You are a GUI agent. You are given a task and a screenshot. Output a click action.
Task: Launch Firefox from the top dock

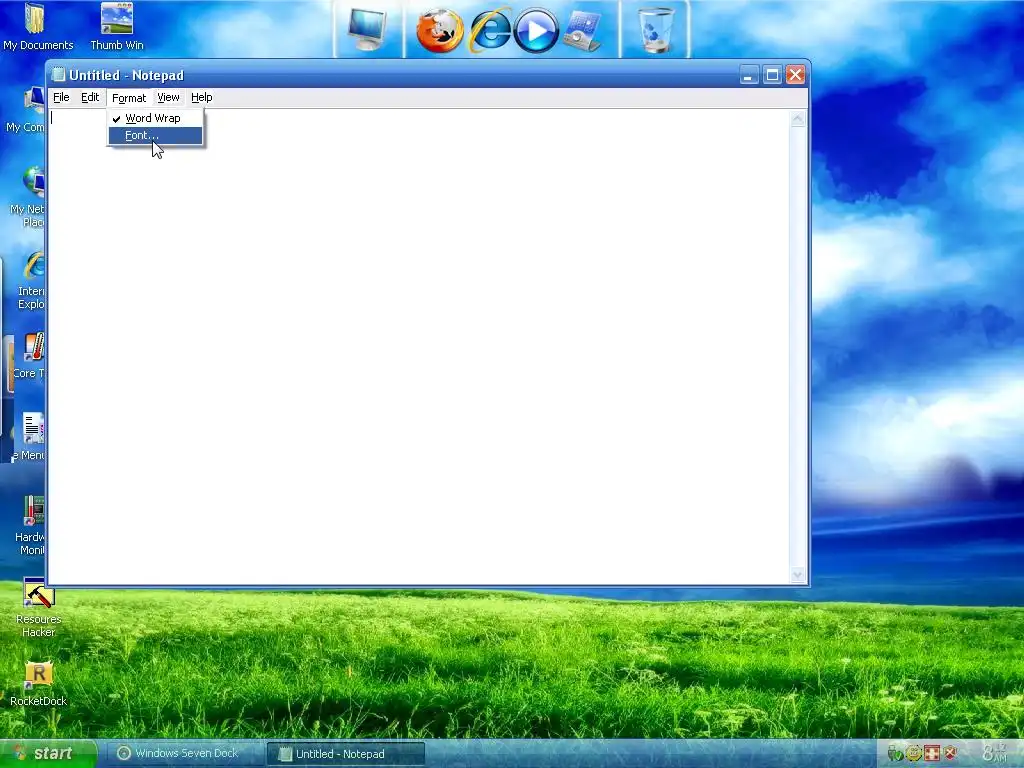[x=440, y=30]
